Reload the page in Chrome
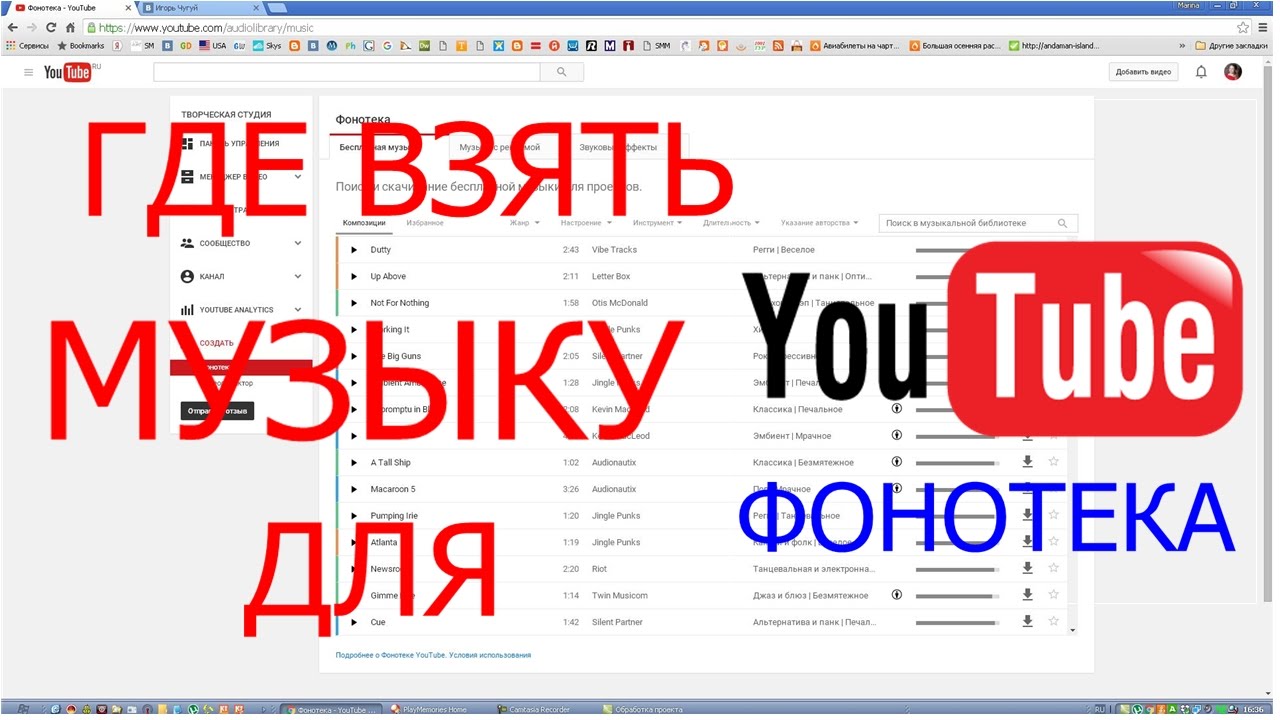The width and height of the screenshot is (1280, 720). pyautogui.click(x=52, y=28)
